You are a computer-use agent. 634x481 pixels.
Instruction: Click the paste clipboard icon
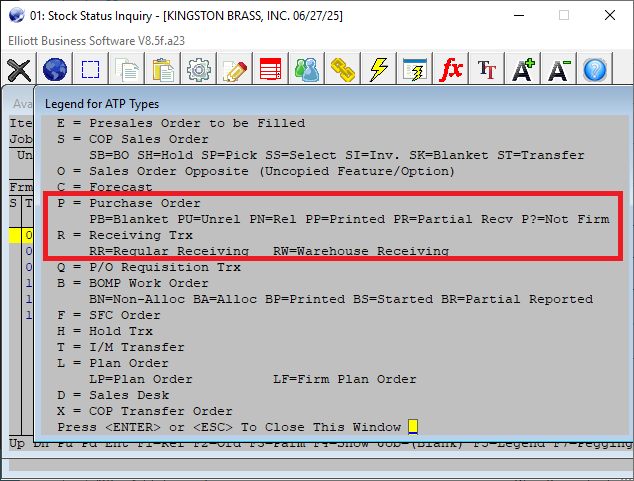click(x=163, y=70)
